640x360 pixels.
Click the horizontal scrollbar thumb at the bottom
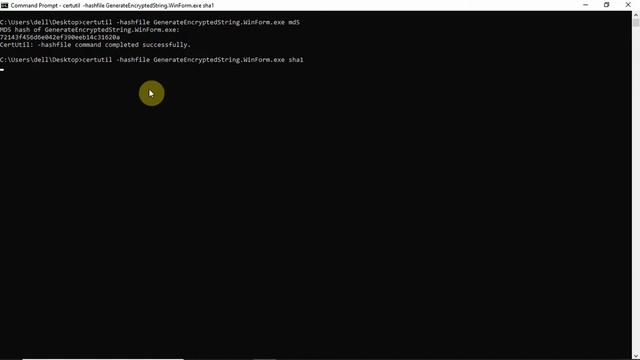pyautogui.click(x=103, y=359)
